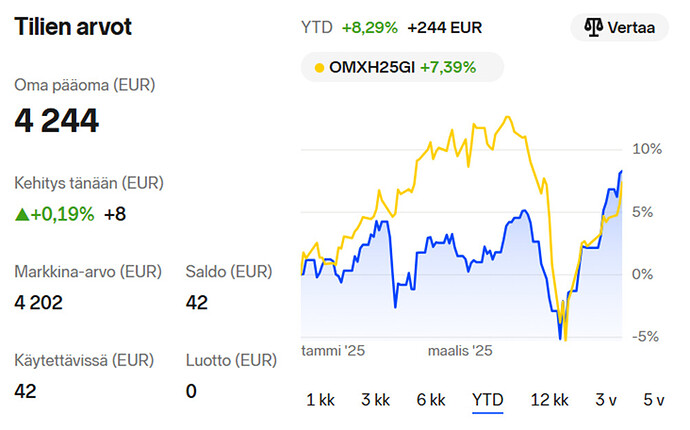Click the green up-triangle by +0,19%
The height and width of the screenshot is (430, 690).
pyautogui.click(x=22, y=214)
